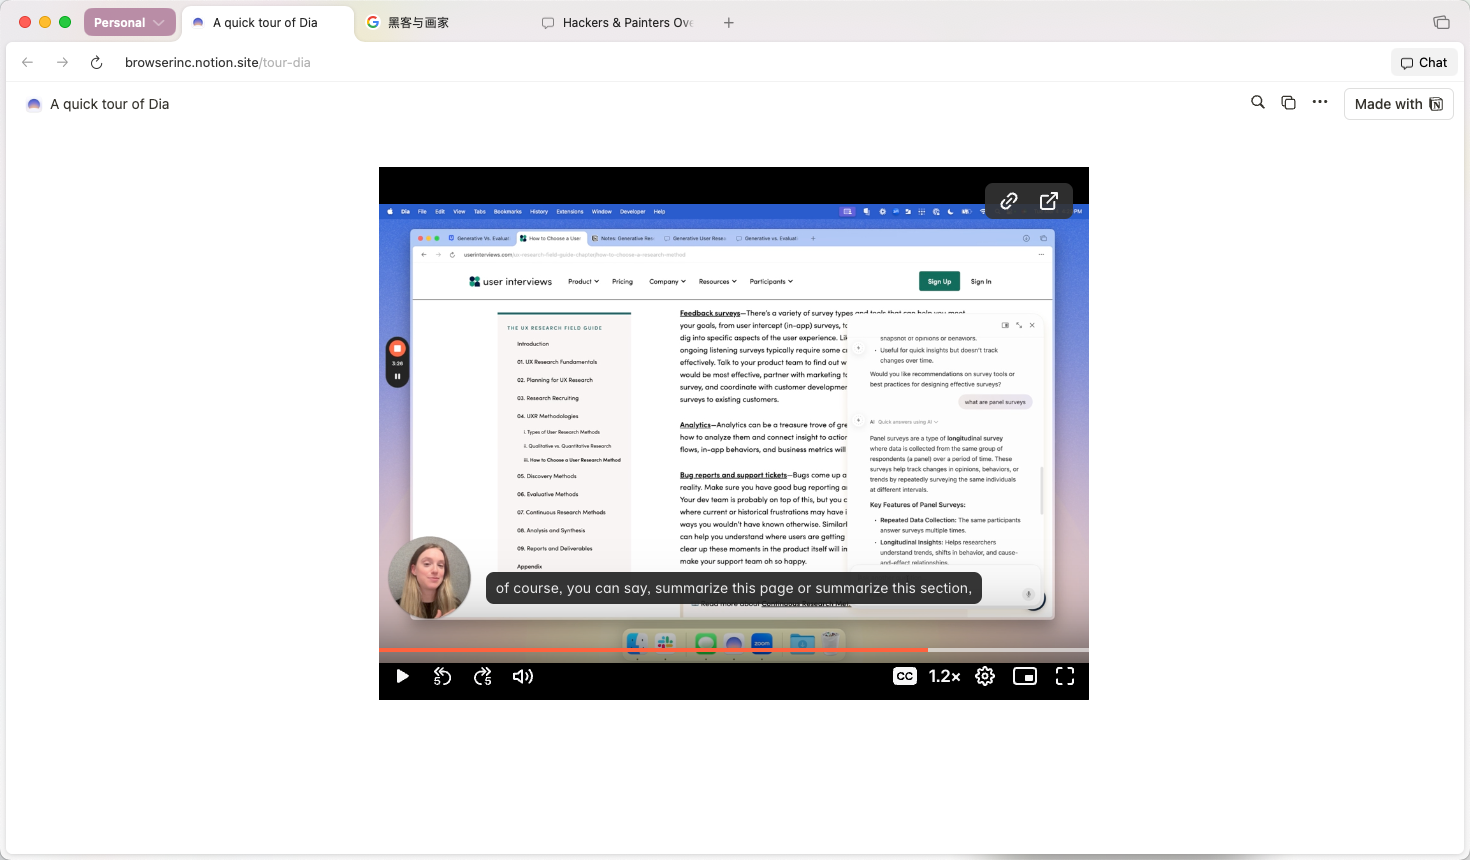This screenshot has width=1470, height=860.
Task: Skip the video forward five seconds
Action: [x=483, y=676]
